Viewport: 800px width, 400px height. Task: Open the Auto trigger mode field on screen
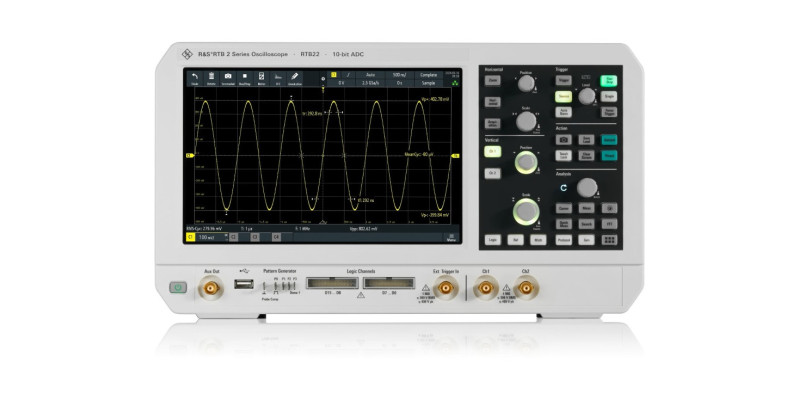371,75
